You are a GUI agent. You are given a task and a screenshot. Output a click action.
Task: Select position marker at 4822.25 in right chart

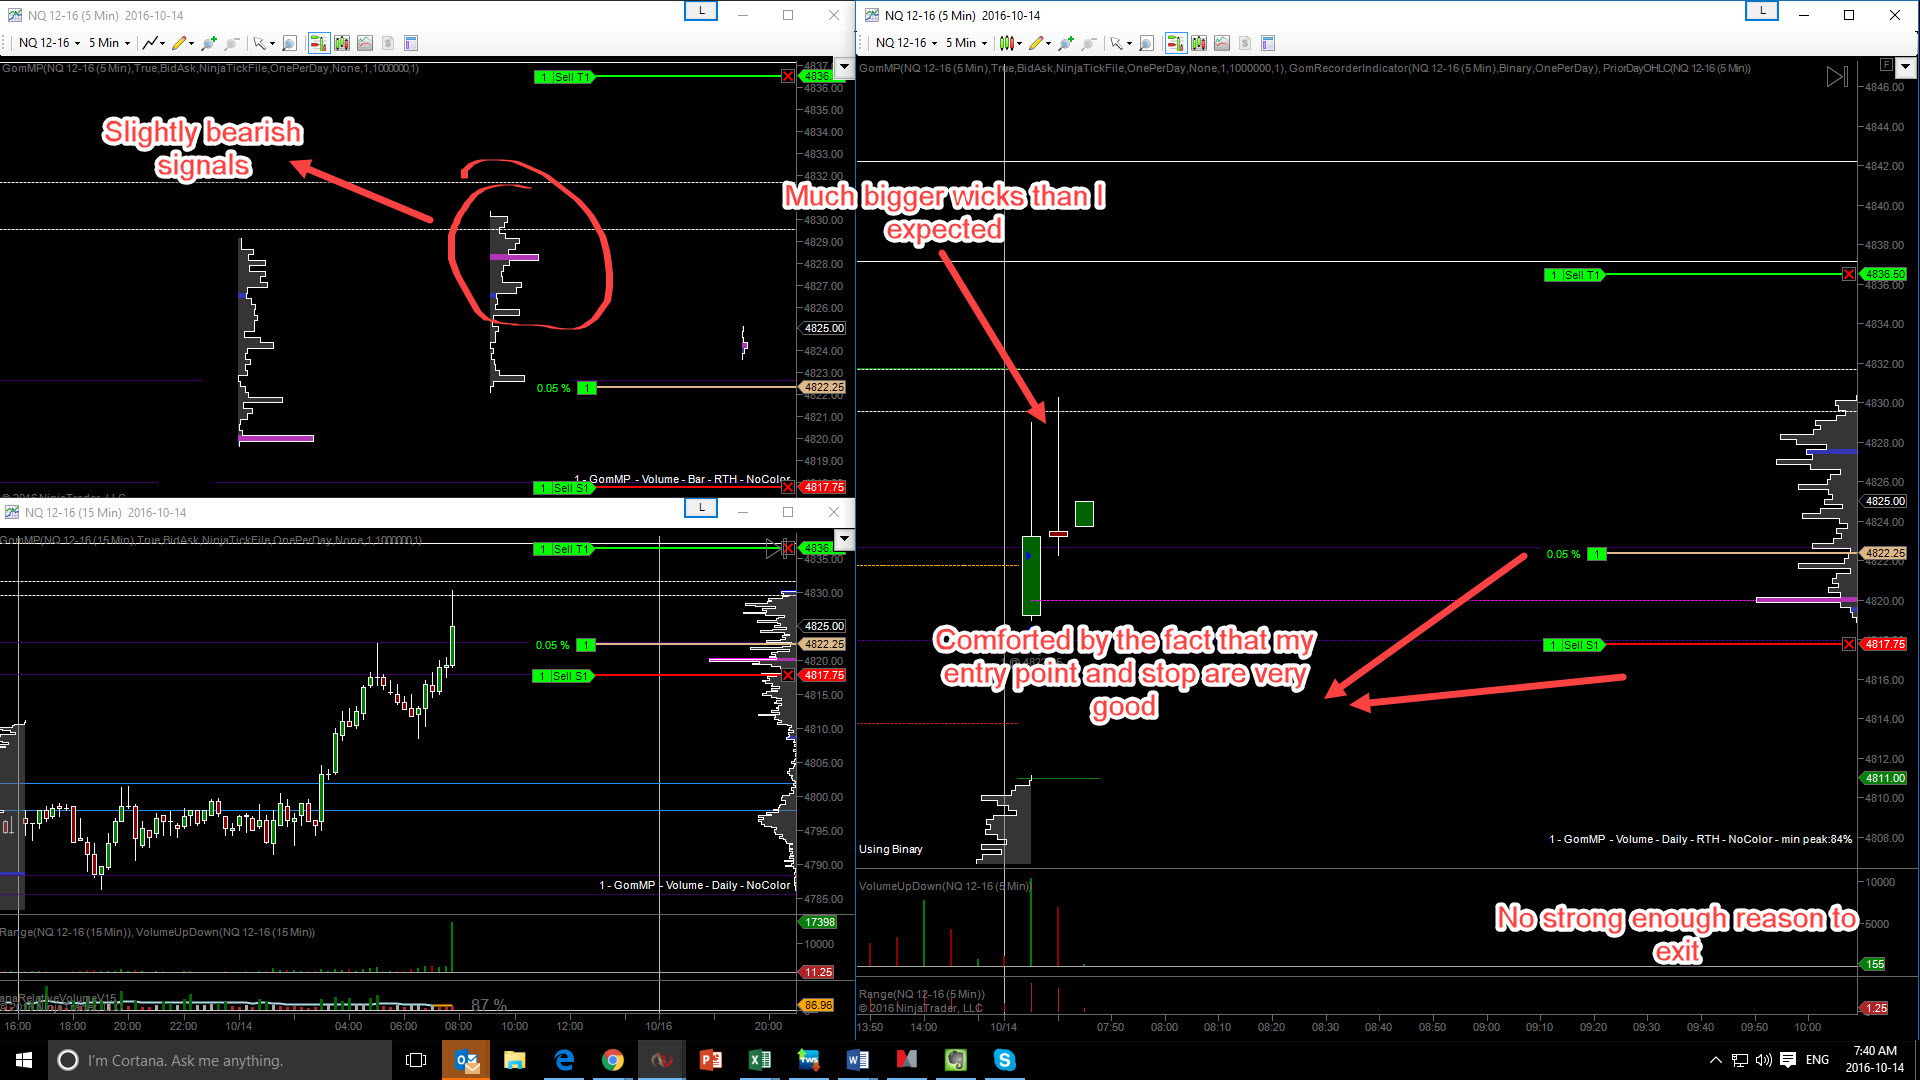tap(1597, 554)
